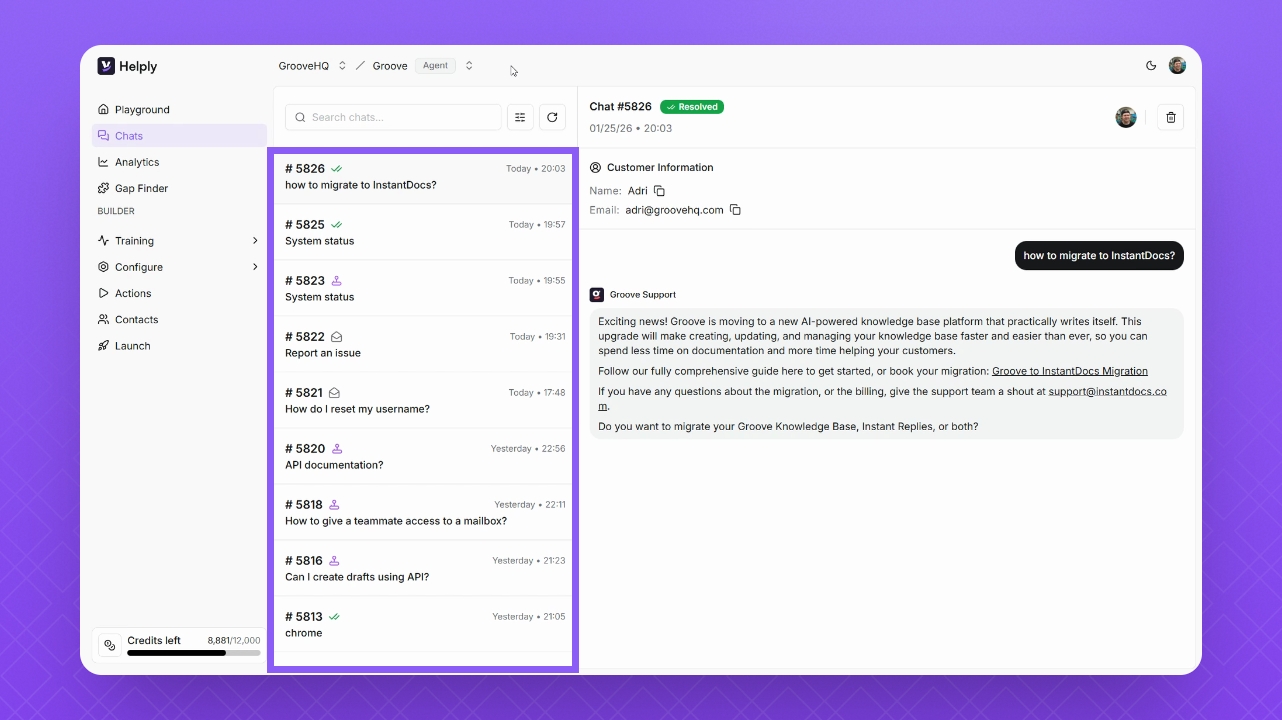Open "Can I create drafts using API?" chat

pyautogui.click(x=423, y=569)
